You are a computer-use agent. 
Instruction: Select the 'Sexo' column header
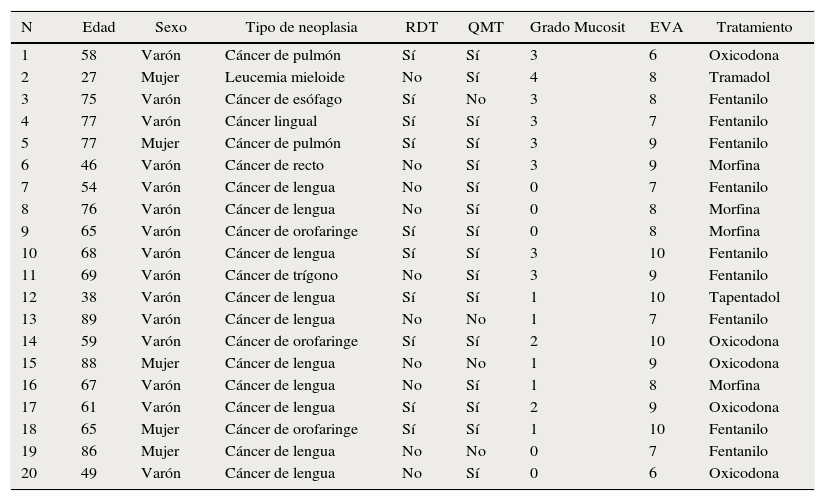170,28
